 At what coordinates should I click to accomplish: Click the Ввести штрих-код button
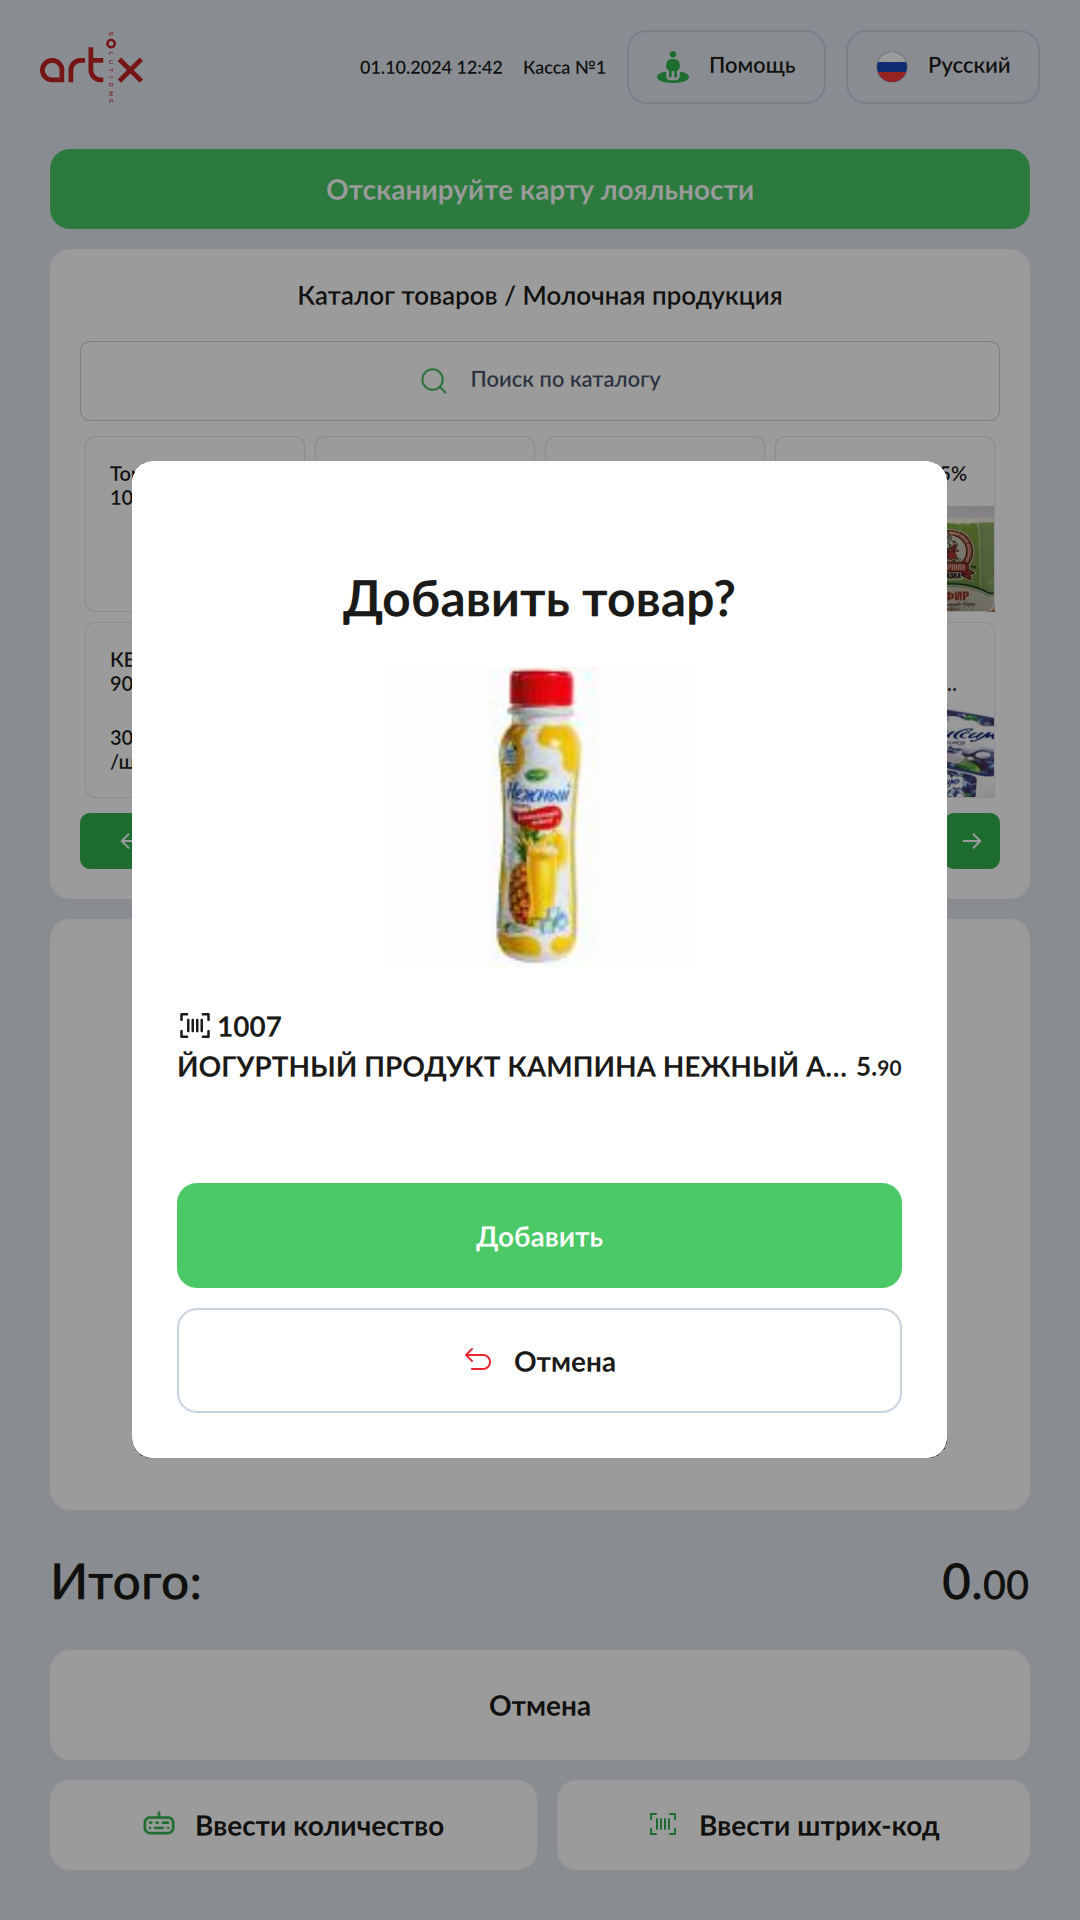click(x=793, y=1825)
